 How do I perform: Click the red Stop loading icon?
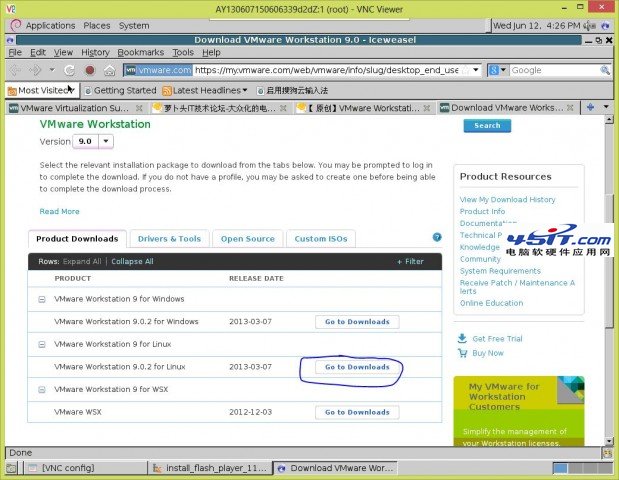90,70
